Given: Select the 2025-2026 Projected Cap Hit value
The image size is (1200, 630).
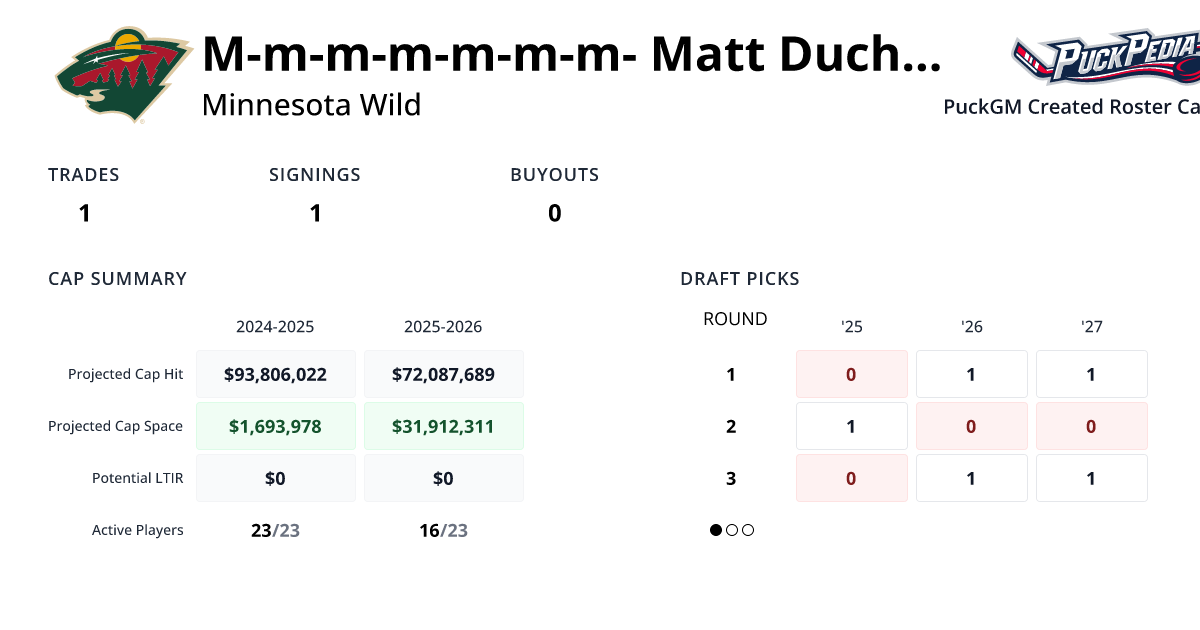Looking at the screenshot, I should click(x=444, y=375).
